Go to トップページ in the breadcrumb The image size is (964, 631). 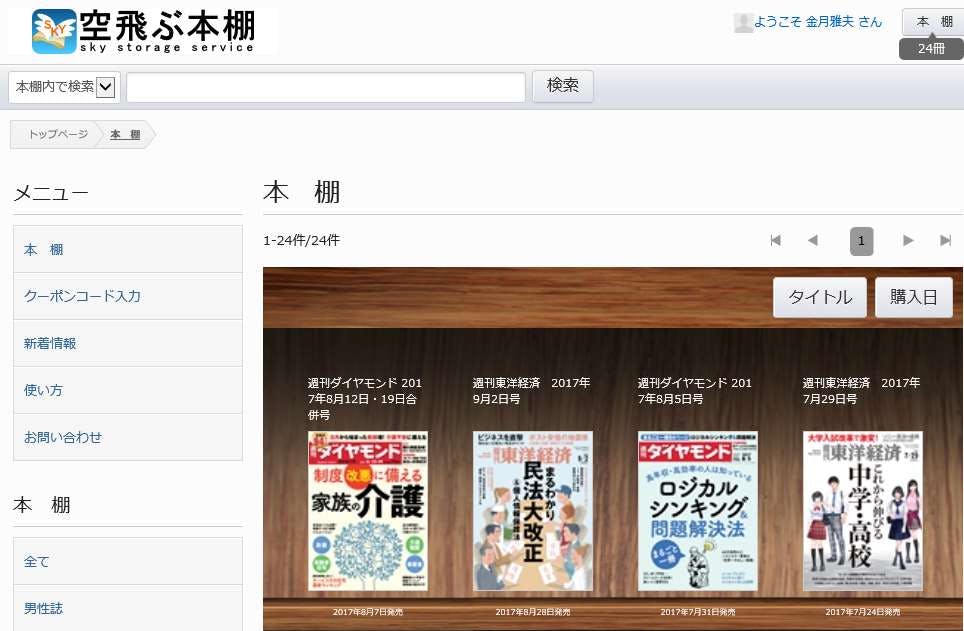(58, 134)
